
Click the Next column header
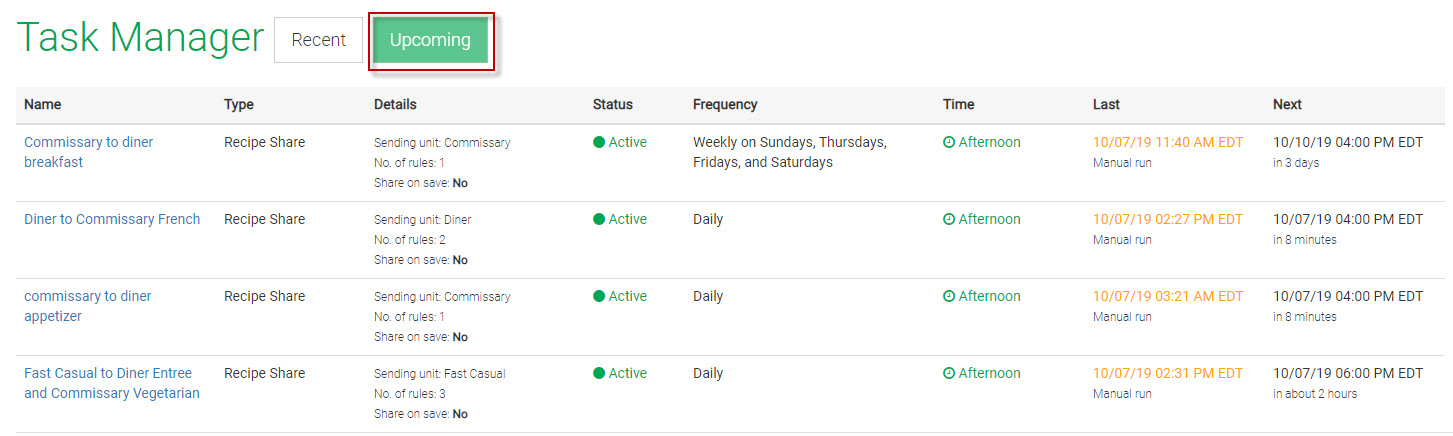1287,104
